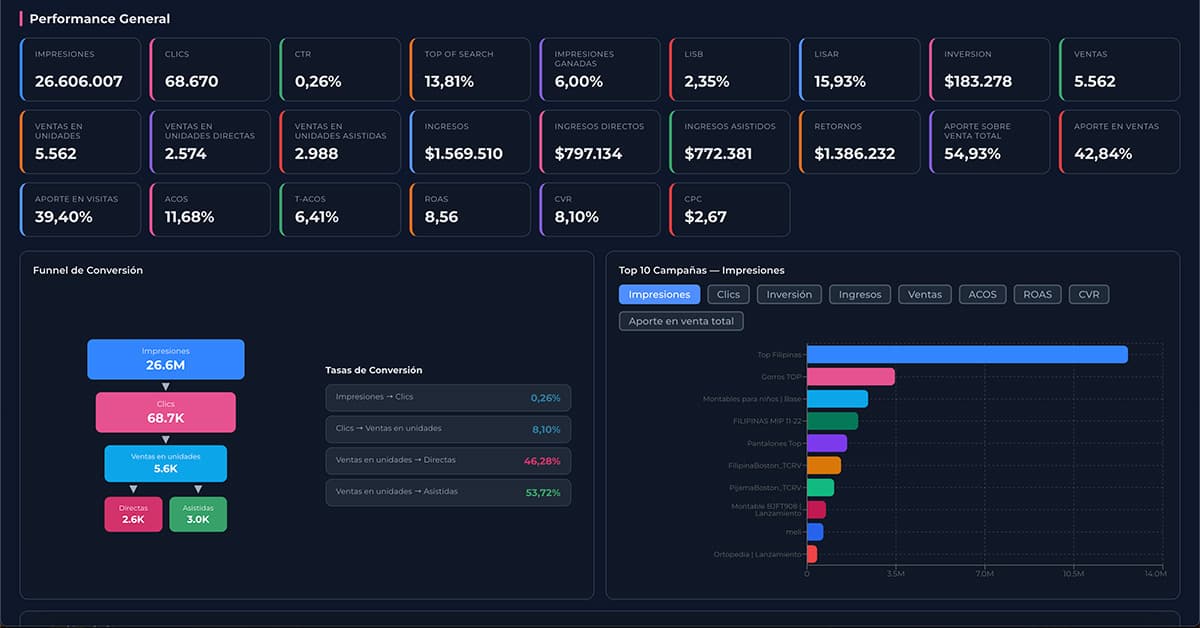Open Ventas en Unidades Directas 2.574 card

tap(210, 142)
